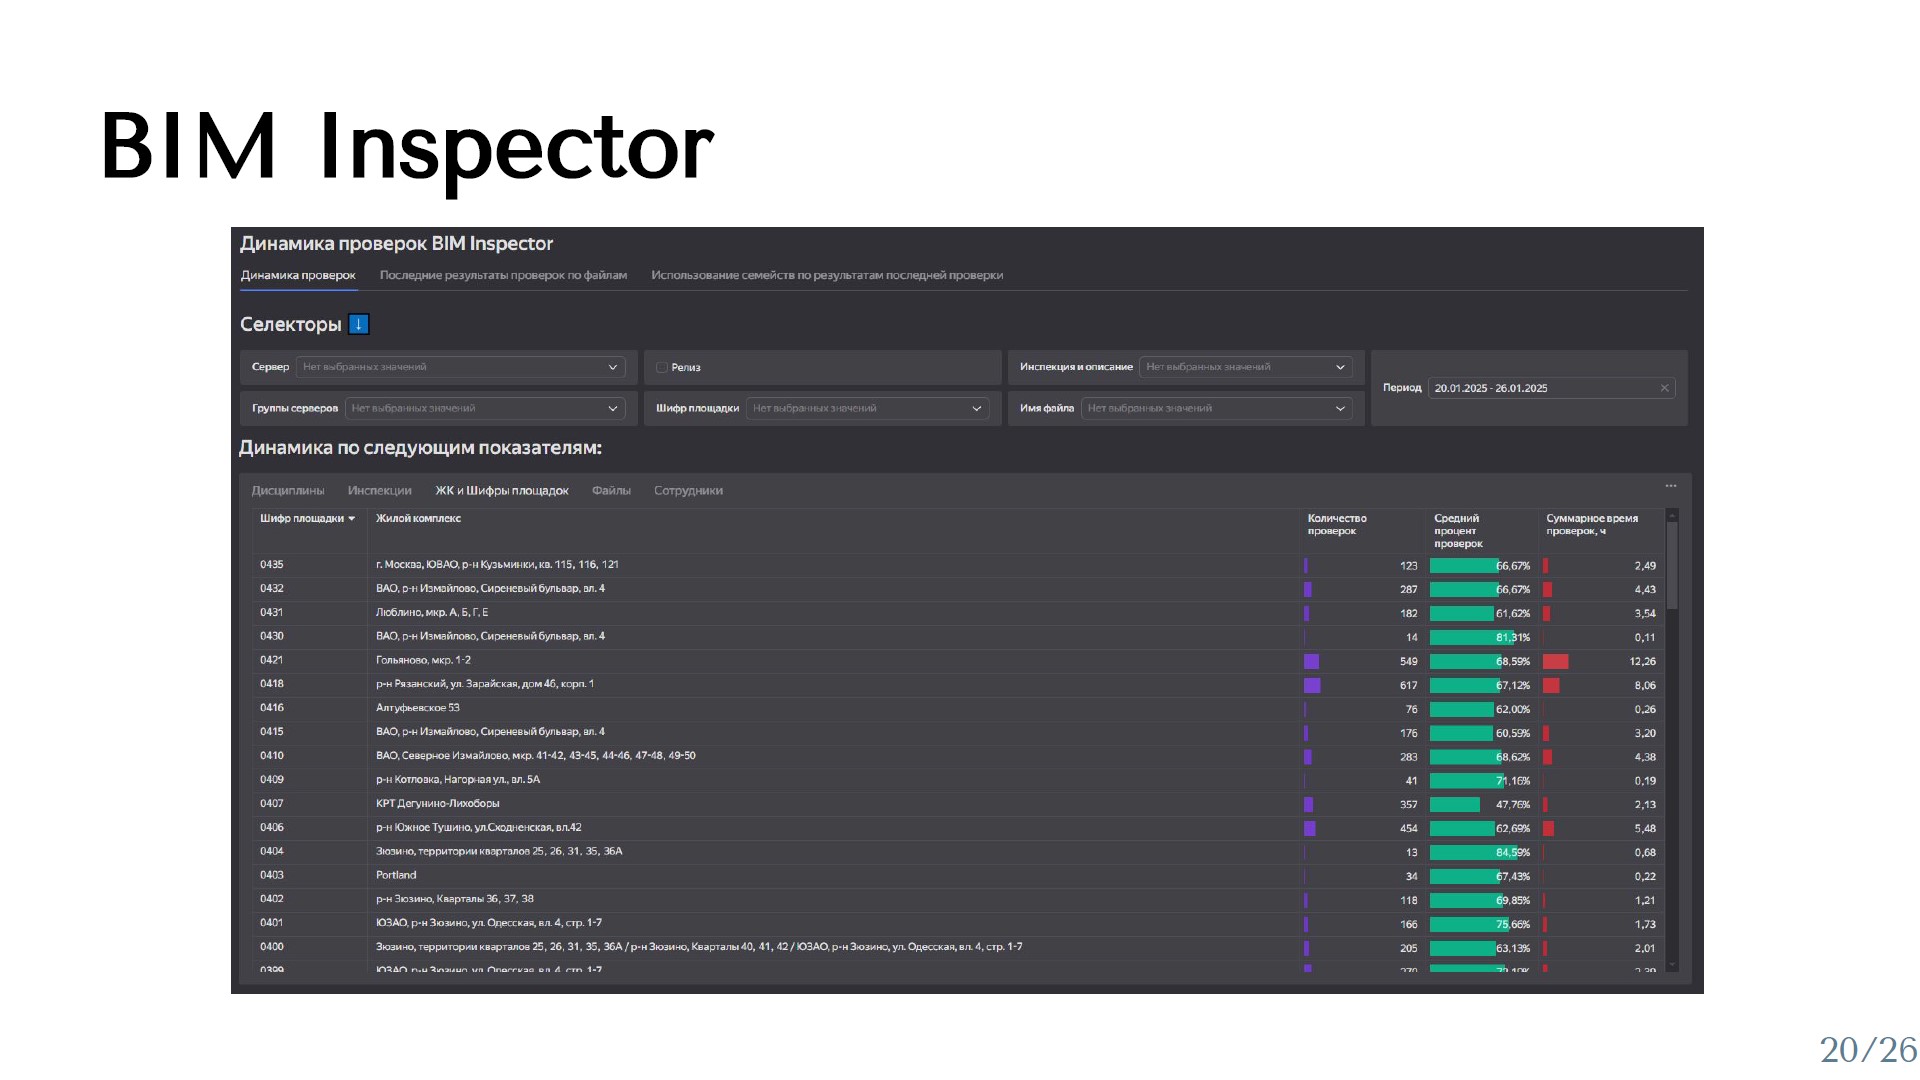The image size is (1920, 1080).
Task: Click site code 0415
Action: tap(272, 732)
